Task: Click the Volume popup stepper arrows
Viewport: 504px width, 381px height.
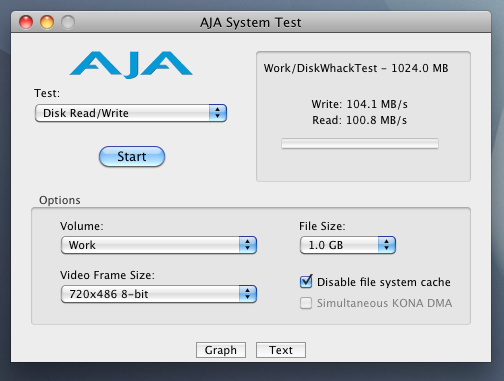Action: [248, 245]
